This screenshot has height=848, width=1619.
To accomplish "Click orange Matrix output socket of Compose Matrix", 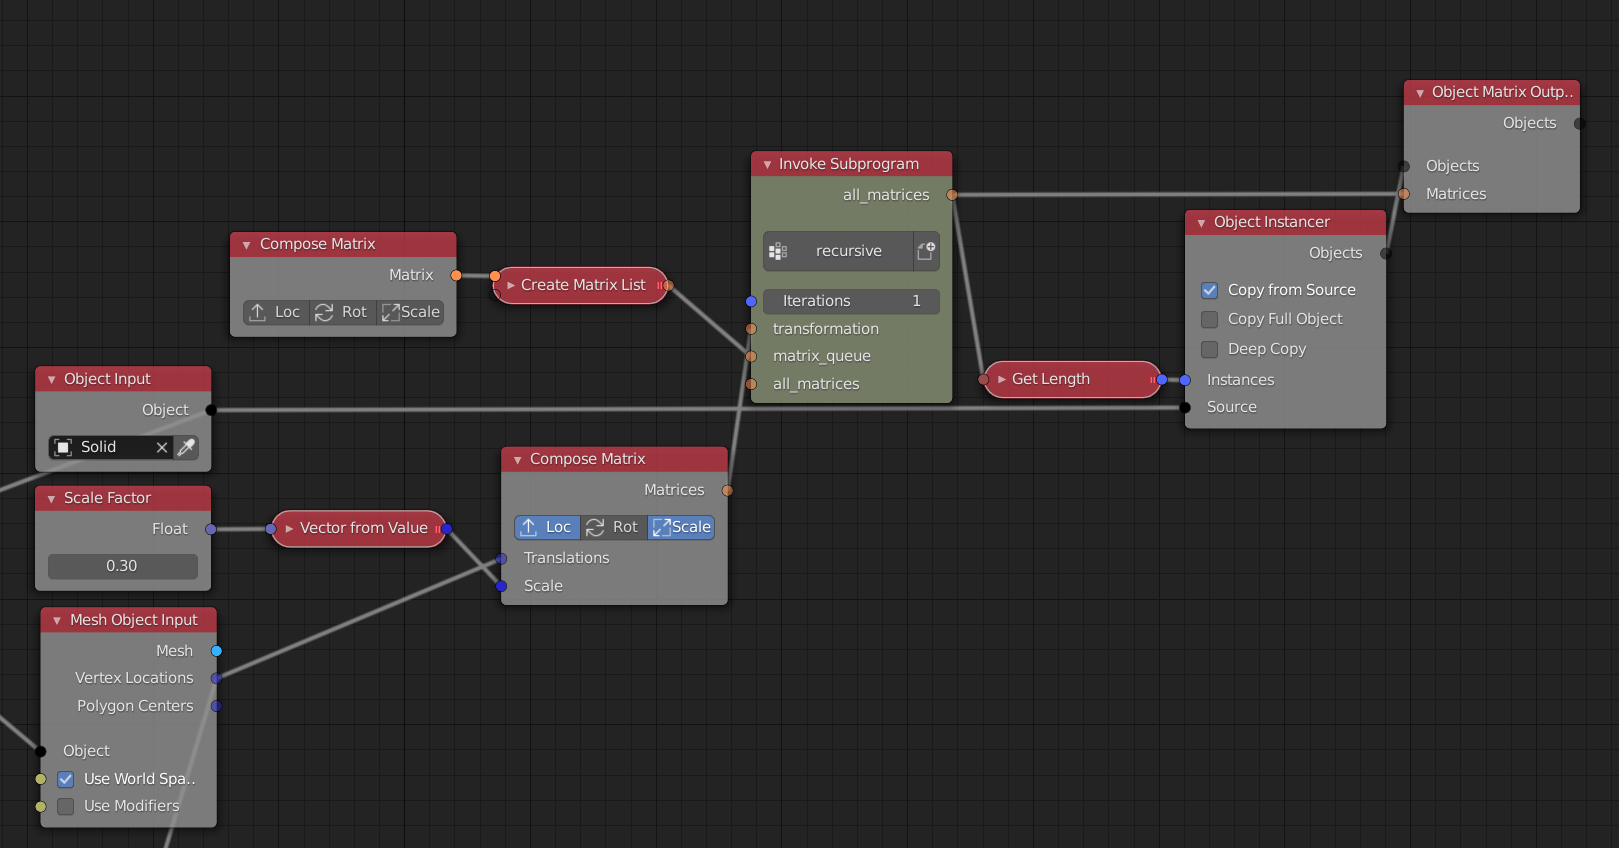I will point(456,275).
